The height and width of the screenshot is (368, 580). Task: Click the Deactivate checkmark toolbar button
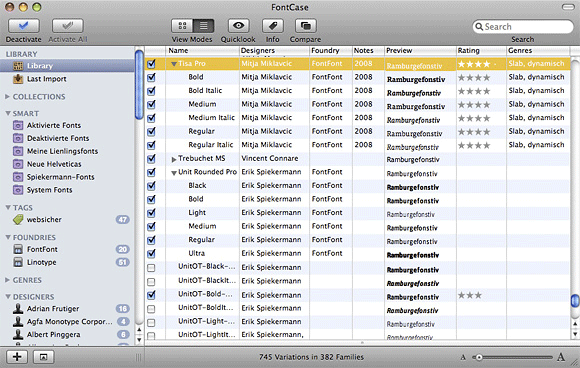pos(23,26)
